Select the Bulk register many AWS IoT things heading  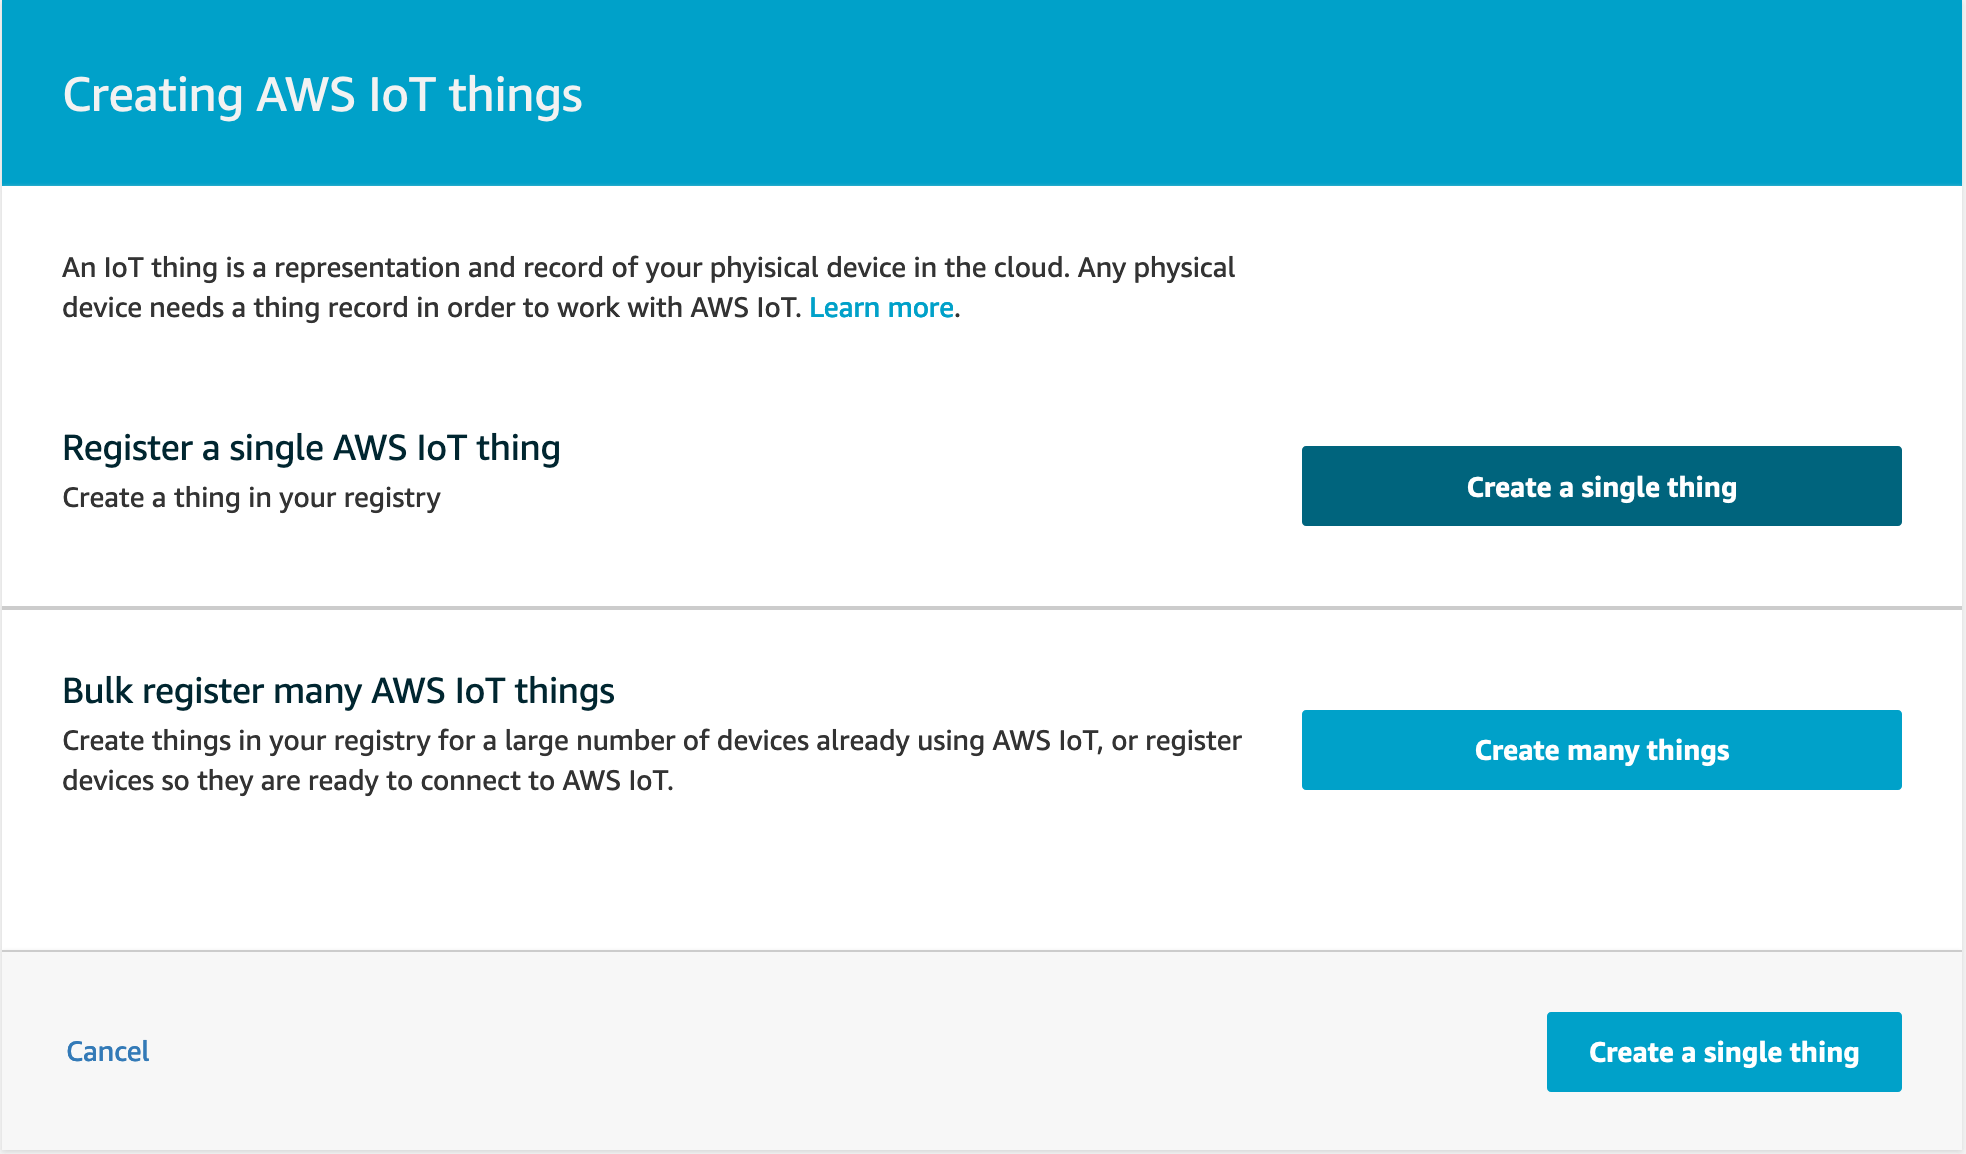338,691
